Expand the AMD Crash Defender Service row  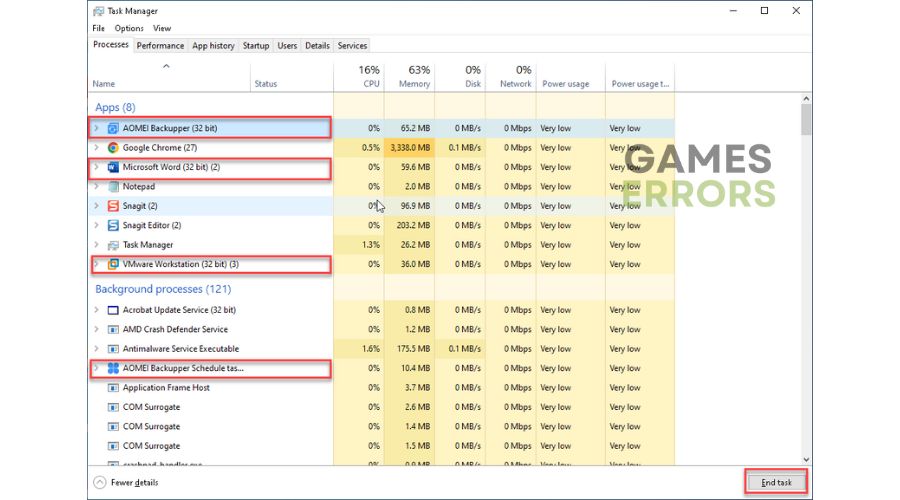click(x=96, y=330)
